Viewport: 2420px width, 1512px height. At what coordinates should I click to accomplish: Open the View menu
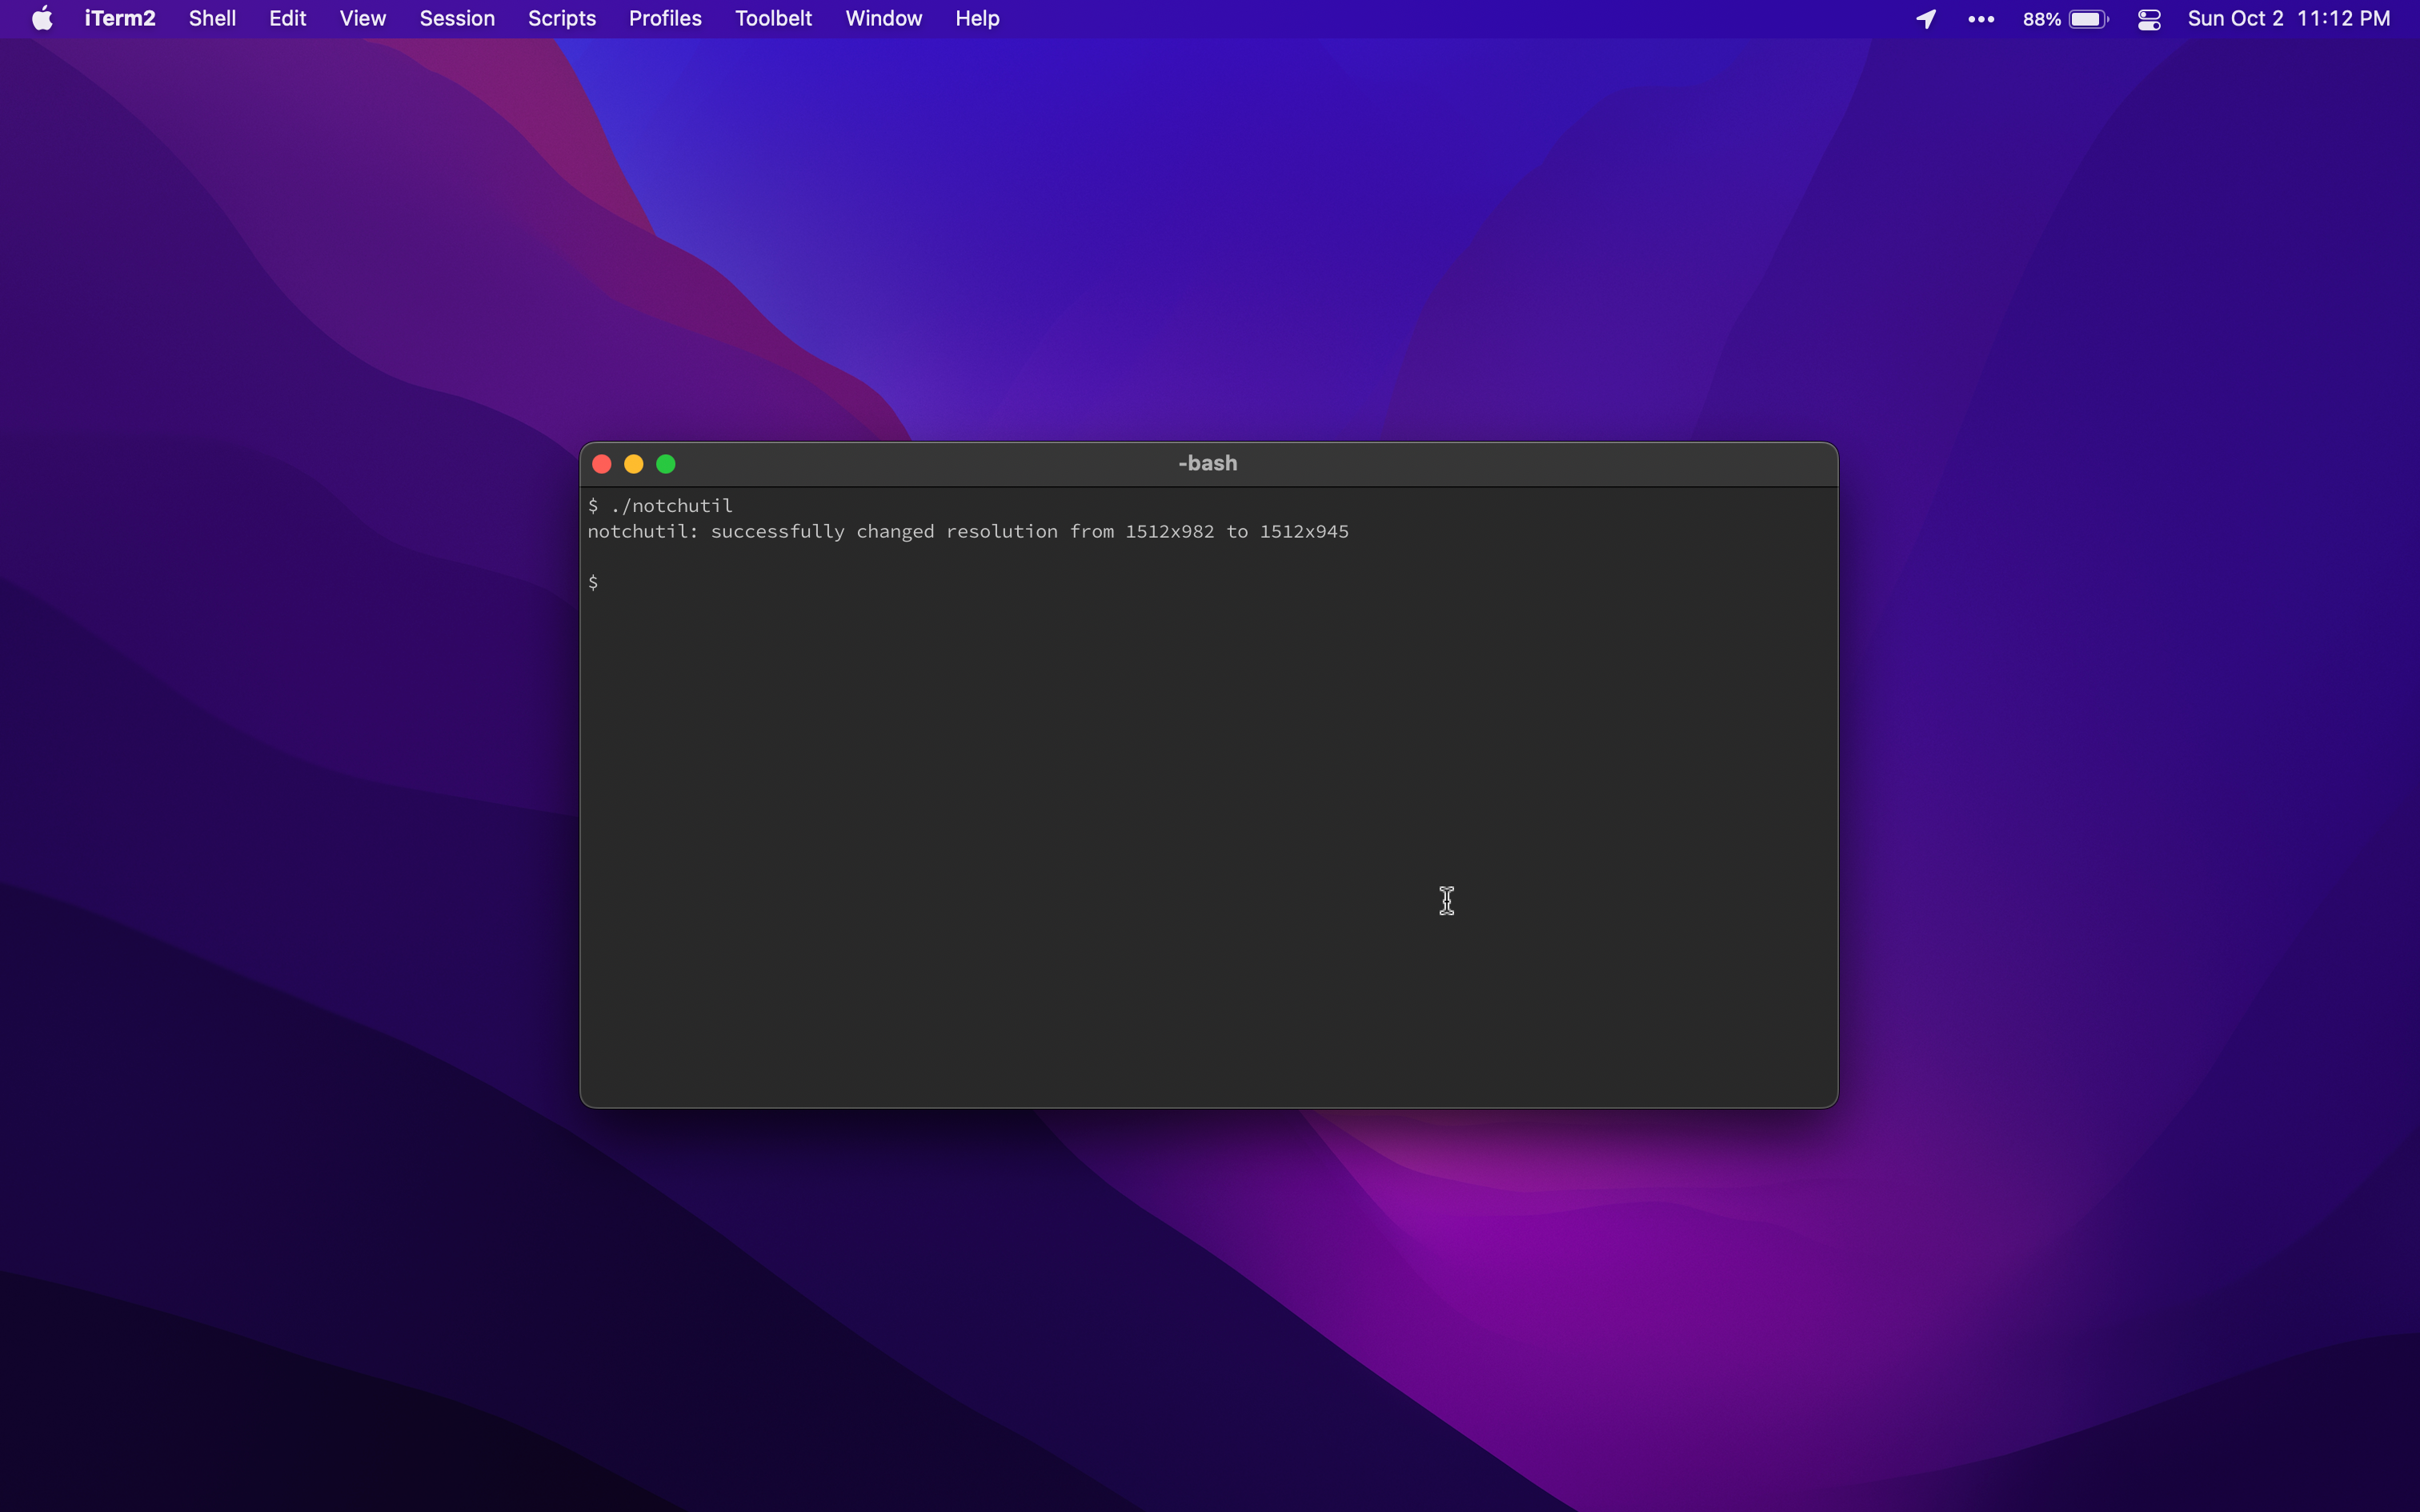tap(362, 19)
